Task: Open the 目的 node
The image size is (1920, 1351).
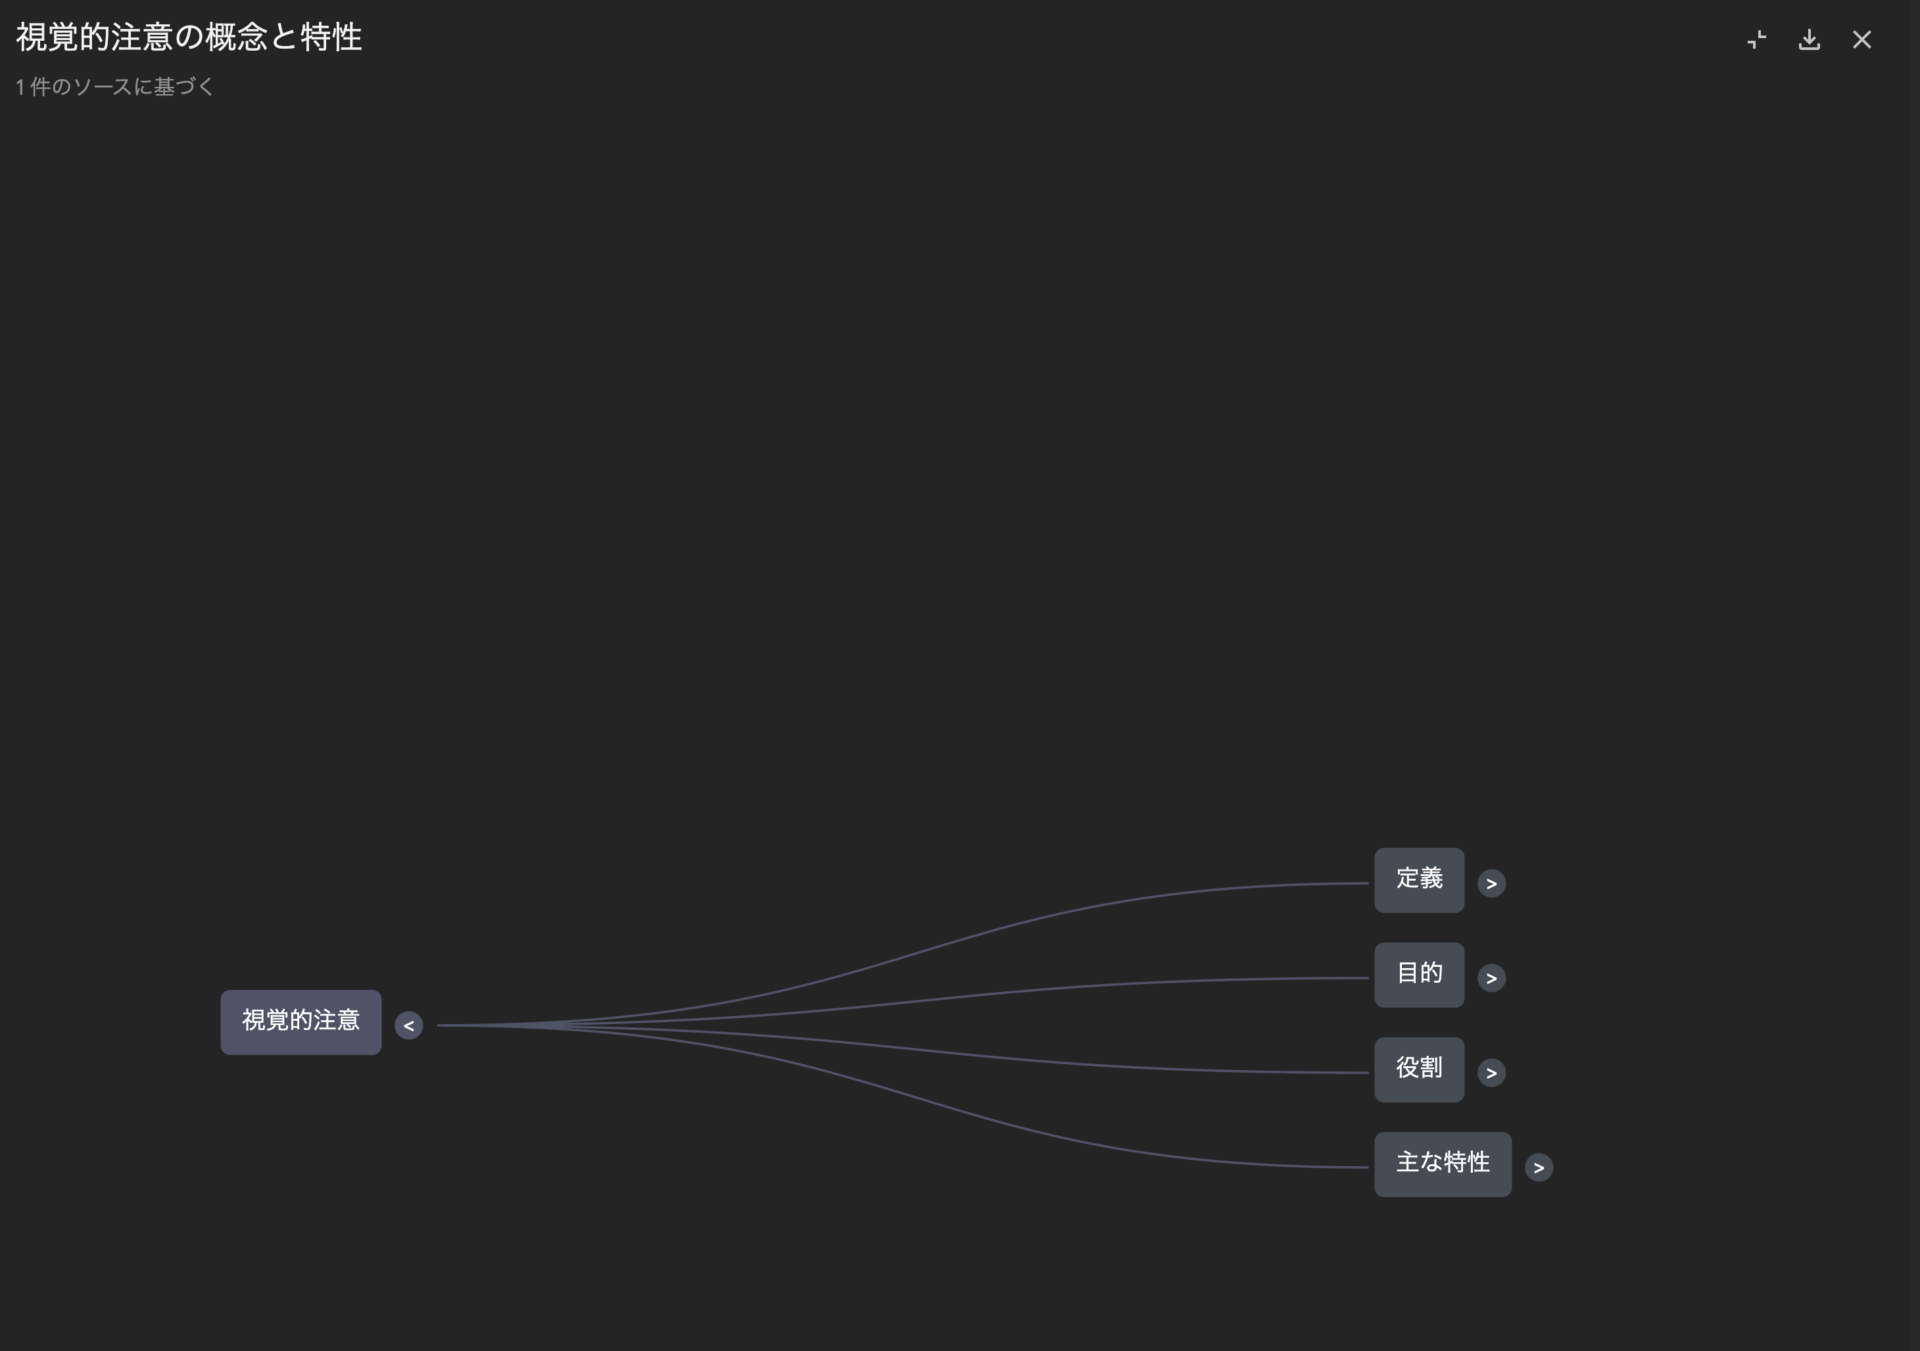Action: (1419, 975)
